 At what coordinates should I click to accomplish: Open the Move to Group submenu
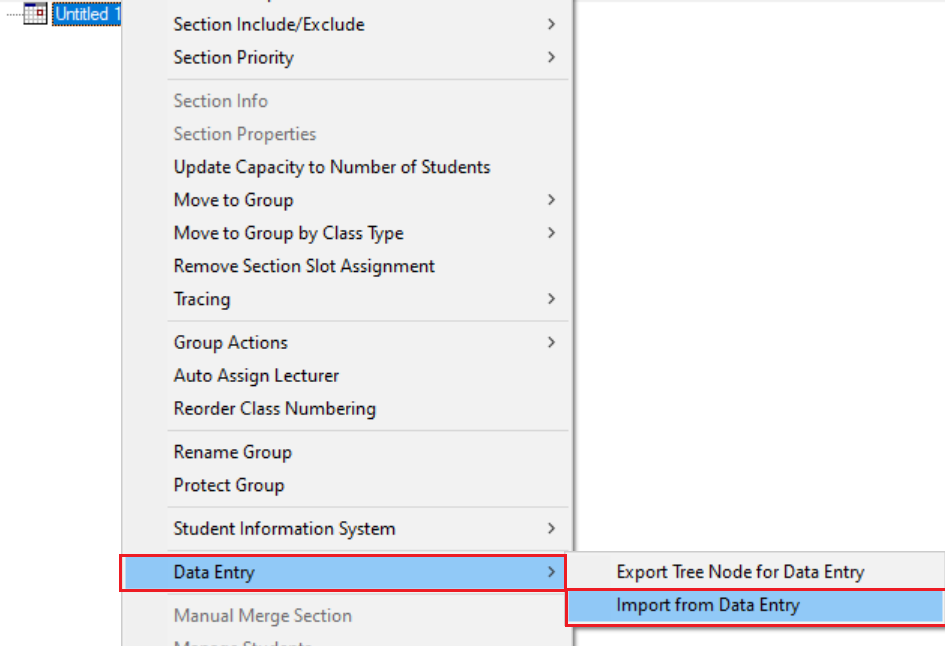pyautogui.click(x=233, y=200)
